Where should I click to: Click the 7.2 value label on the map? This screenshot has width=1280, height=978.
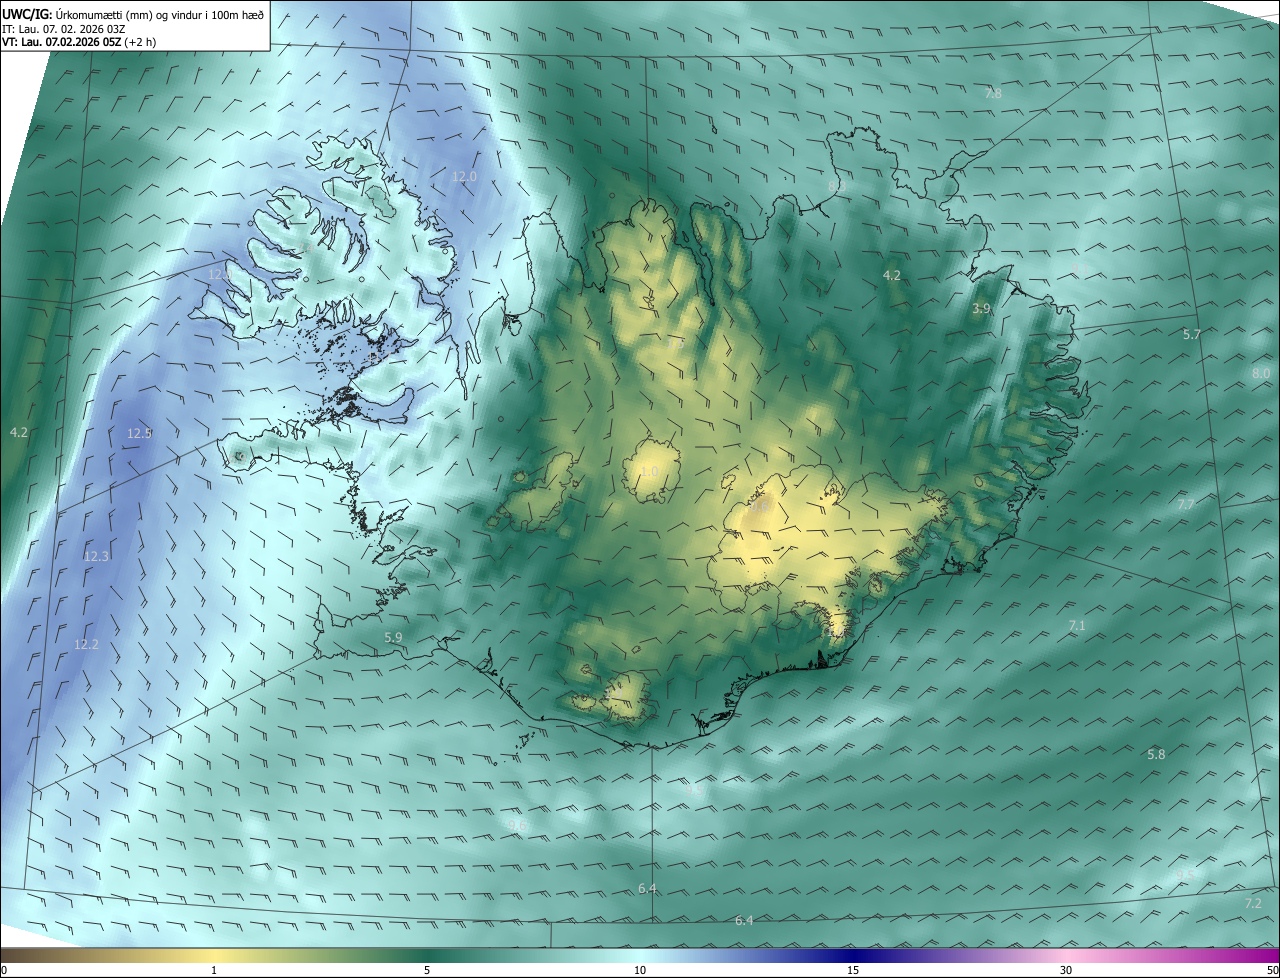click(x=1253, y=904)
